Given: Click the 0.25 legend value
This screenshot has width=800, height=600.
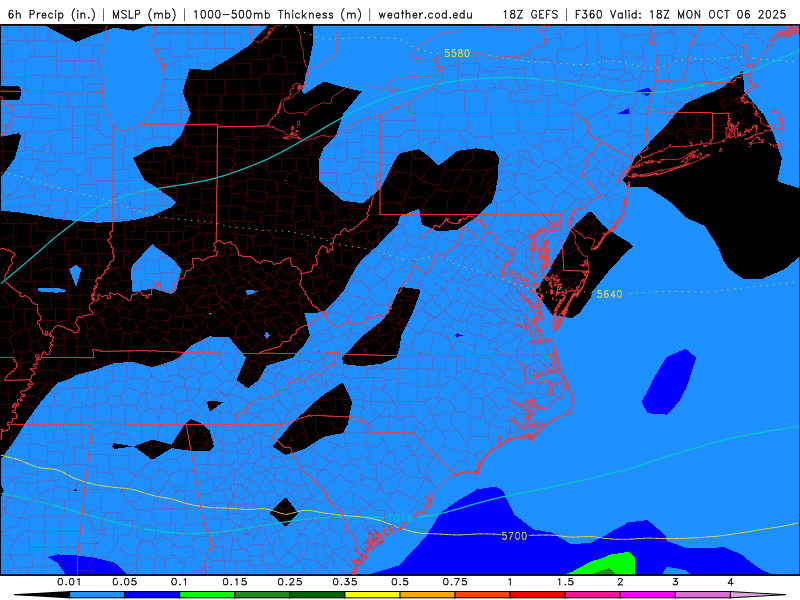Looking at the screenshot, I should (x=290, y=582).
